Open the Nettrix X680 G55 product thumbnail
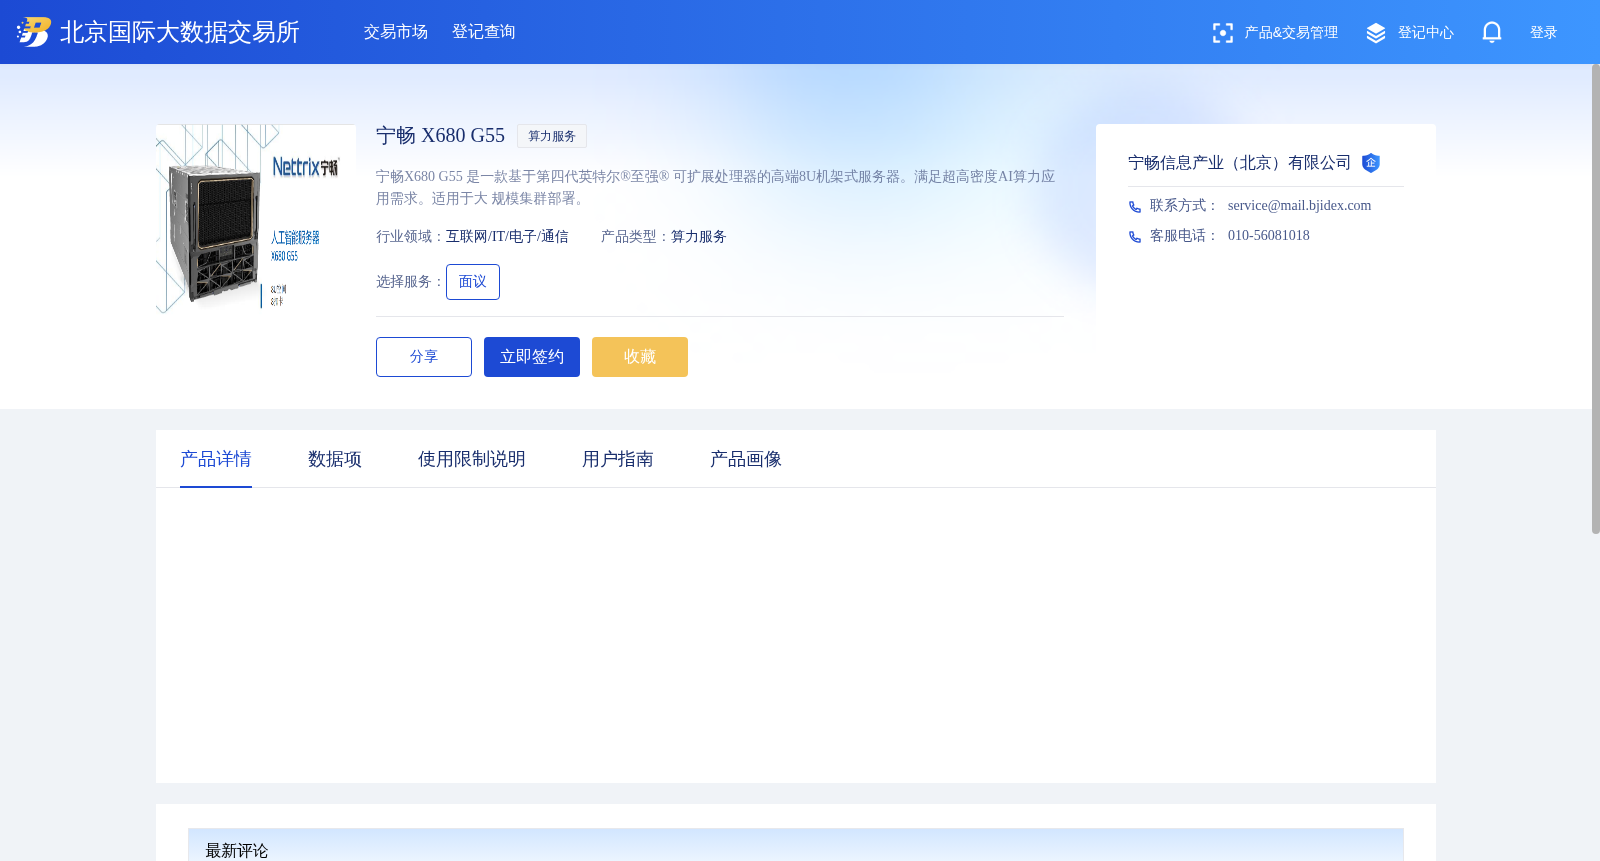This screenshot has width=1600, height=861. tap(256, 218)
